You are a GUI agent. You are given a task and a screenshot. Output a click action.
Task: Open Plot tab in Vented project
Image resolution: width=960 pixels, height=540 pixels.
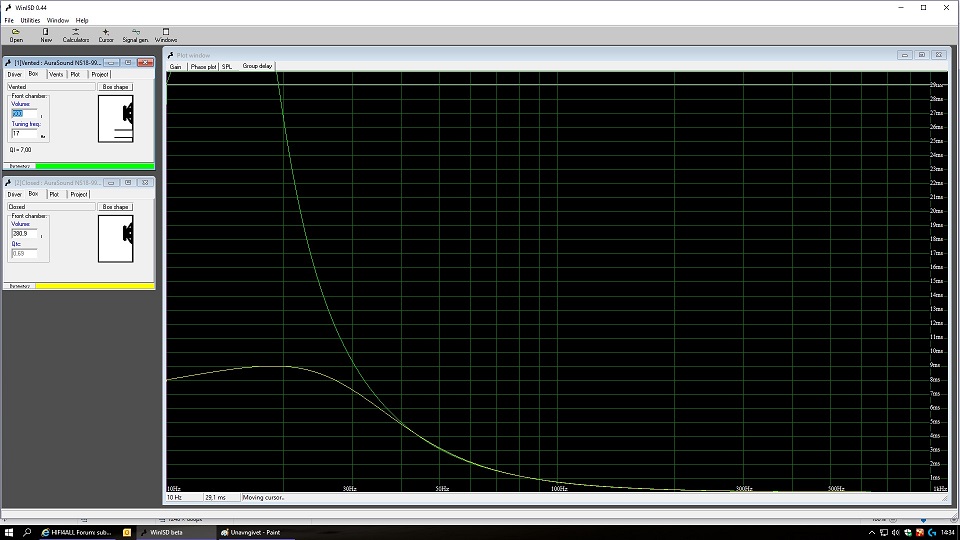(x=75, y=74)
